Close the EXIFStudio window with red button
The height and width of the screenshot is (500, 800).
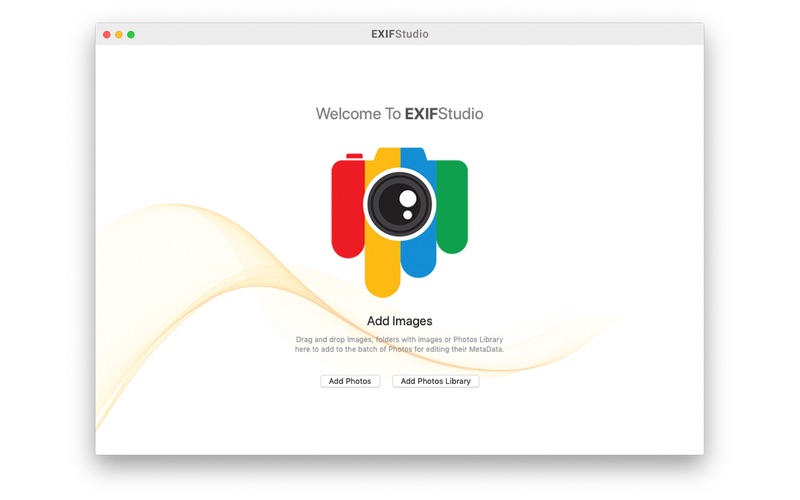pos(107,34)
